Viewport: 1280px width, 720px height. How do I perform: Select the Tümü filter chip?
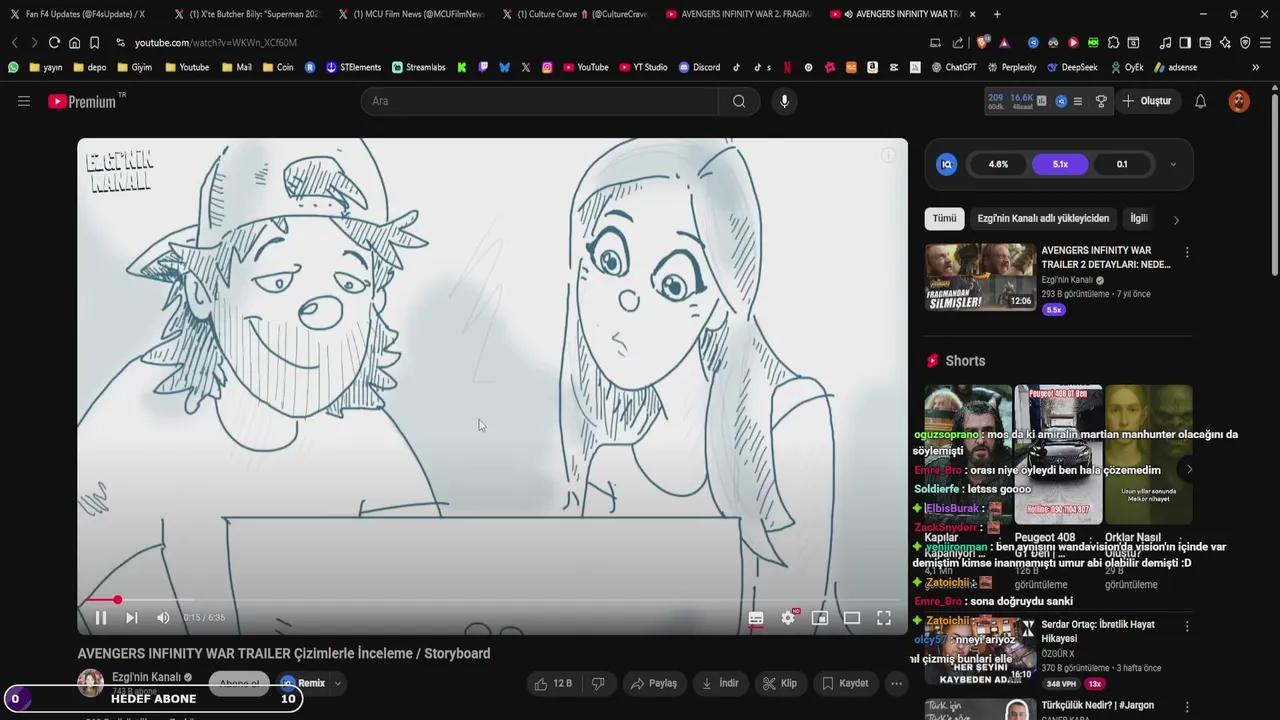click(945, 218)
